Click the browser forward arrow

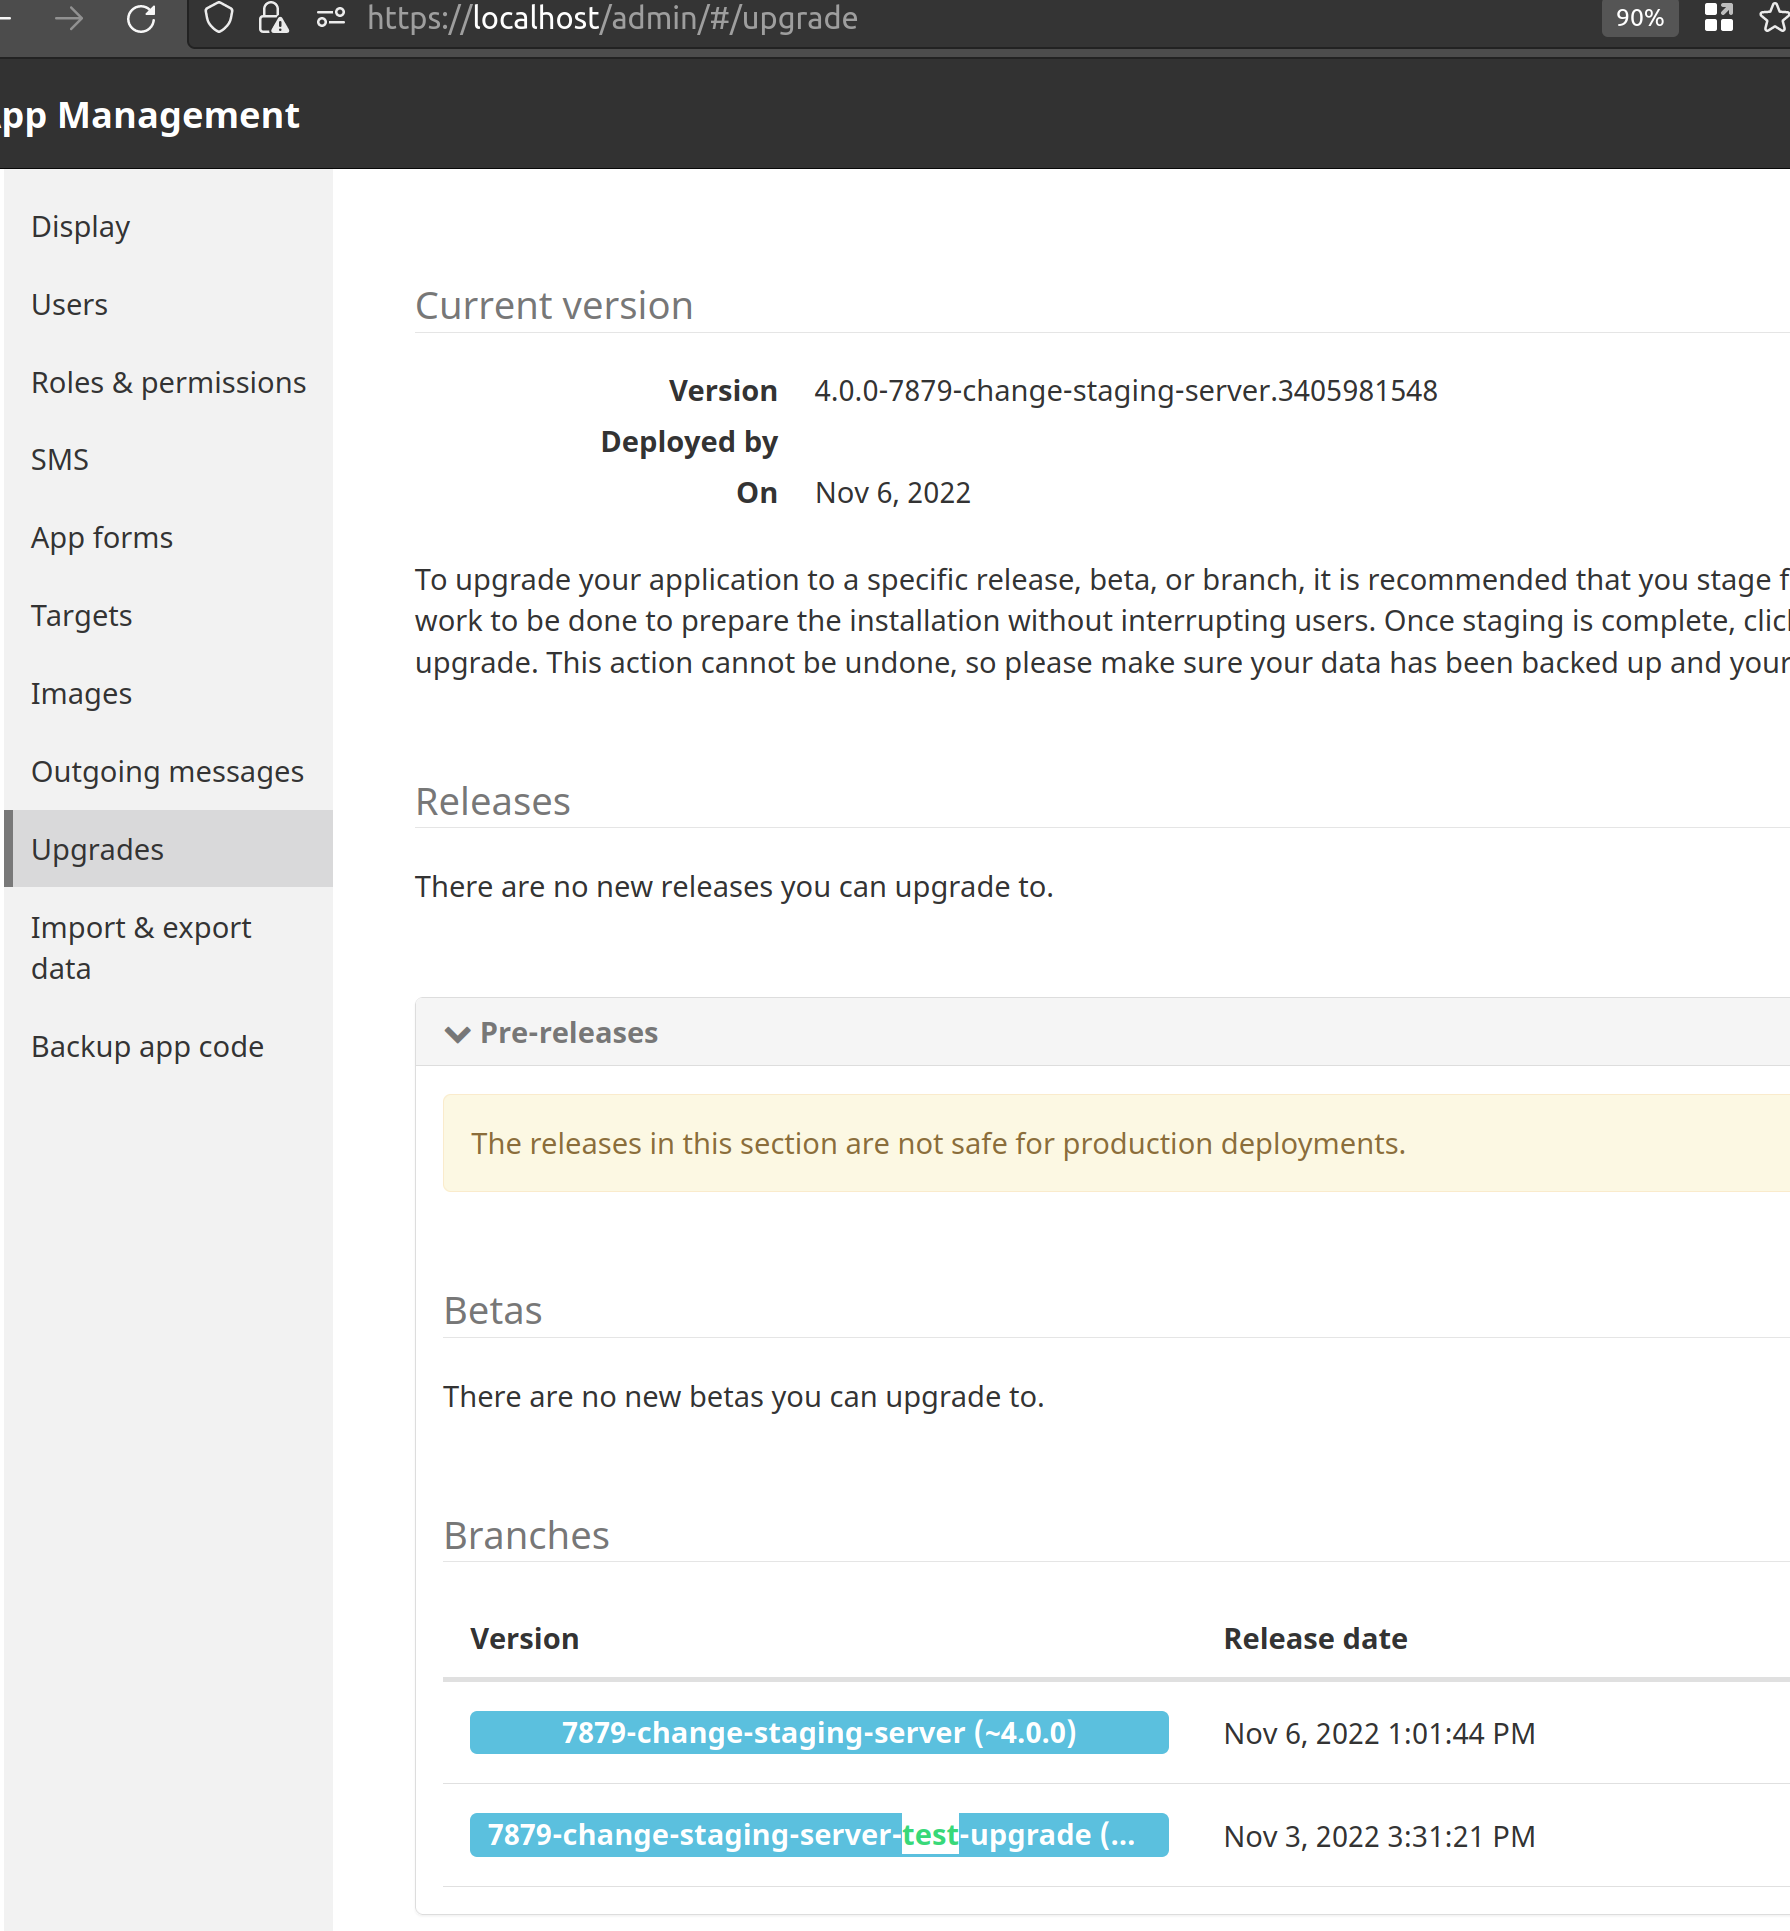point(68,18)
